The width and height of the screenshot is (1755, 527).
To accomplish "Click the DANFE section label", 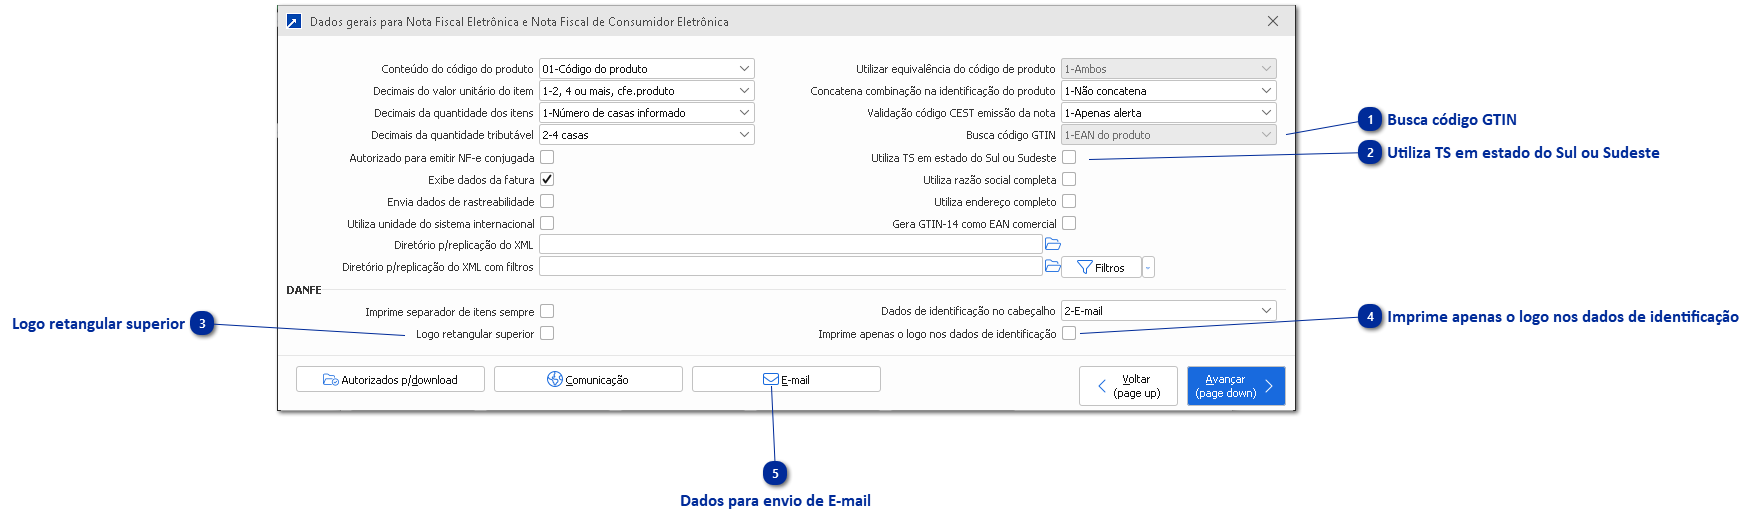I will [304, 290].
